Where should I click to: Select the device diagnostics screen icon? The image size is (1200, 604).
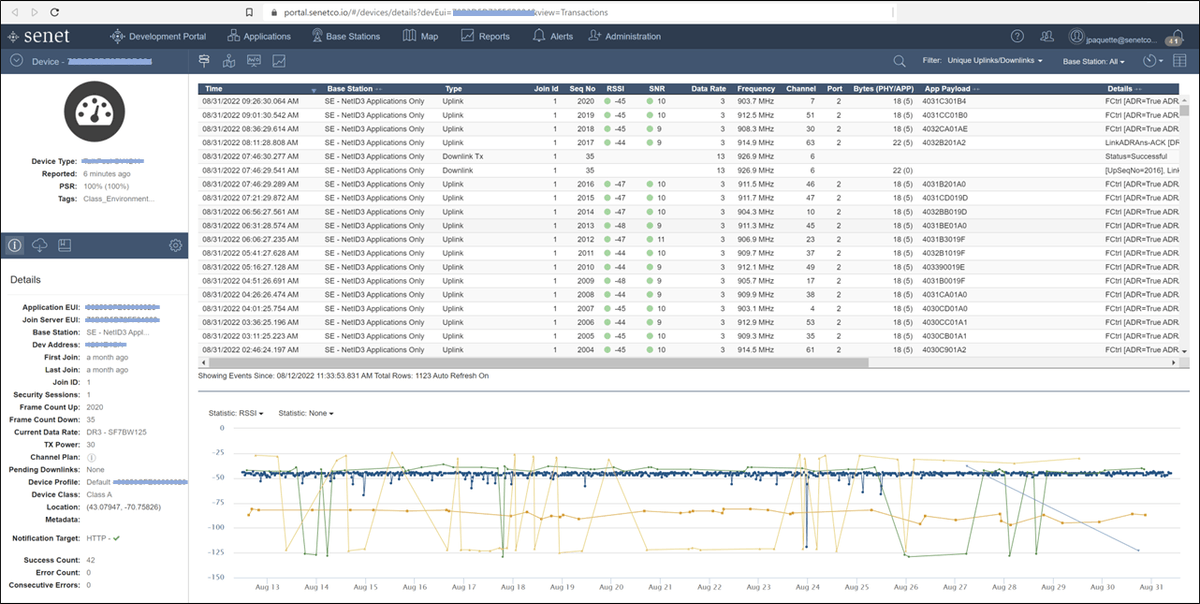pyautogui.click(x=254, y=61)
